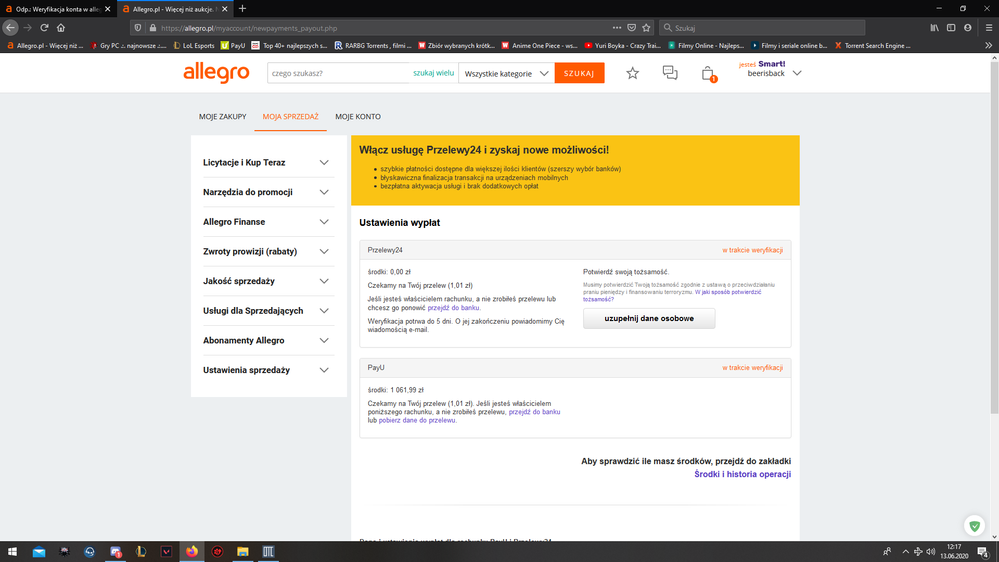This screenshot has width=999, height=562.
Task: Open Torrent Search Engine bookmark
Action: point(872,45)
